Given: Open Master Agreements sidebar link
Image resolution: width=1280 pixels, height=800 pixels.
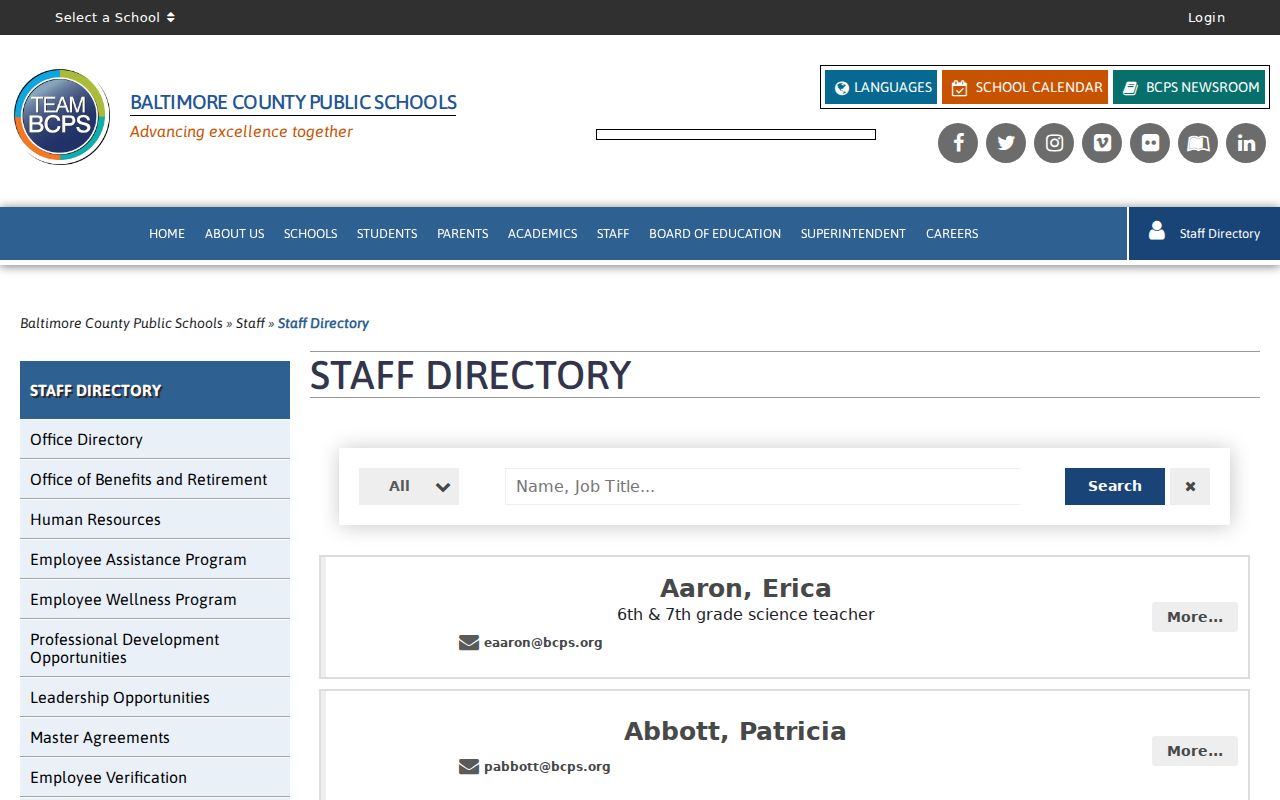Looking at the screenshot, I should [x=155, y=737].
